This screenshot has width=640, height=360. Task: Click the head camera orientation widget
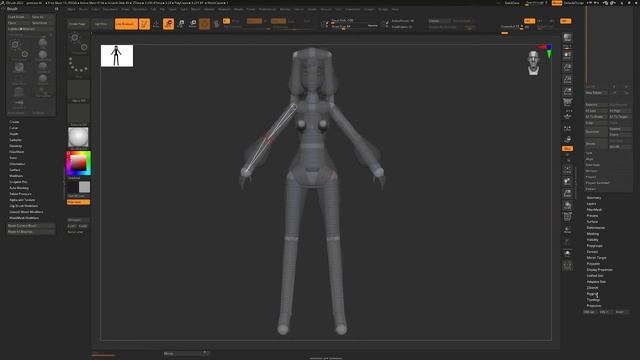[x=533, y=63]
